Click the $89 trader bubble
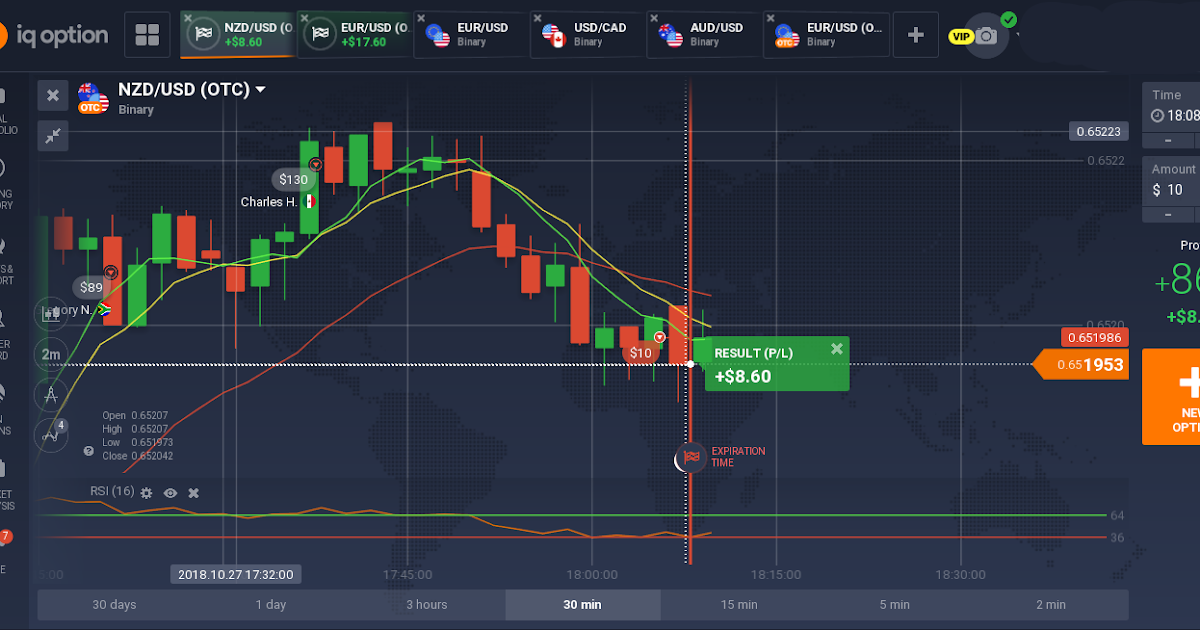The width and height of the screenshot is (1200, 630). [91, 288]
